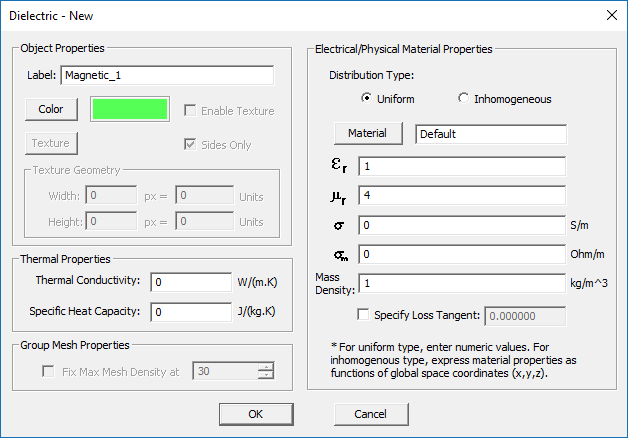Screen dimensions: 628x438
Task: Select the Uniform distribution type
Action: coord(366,99)
